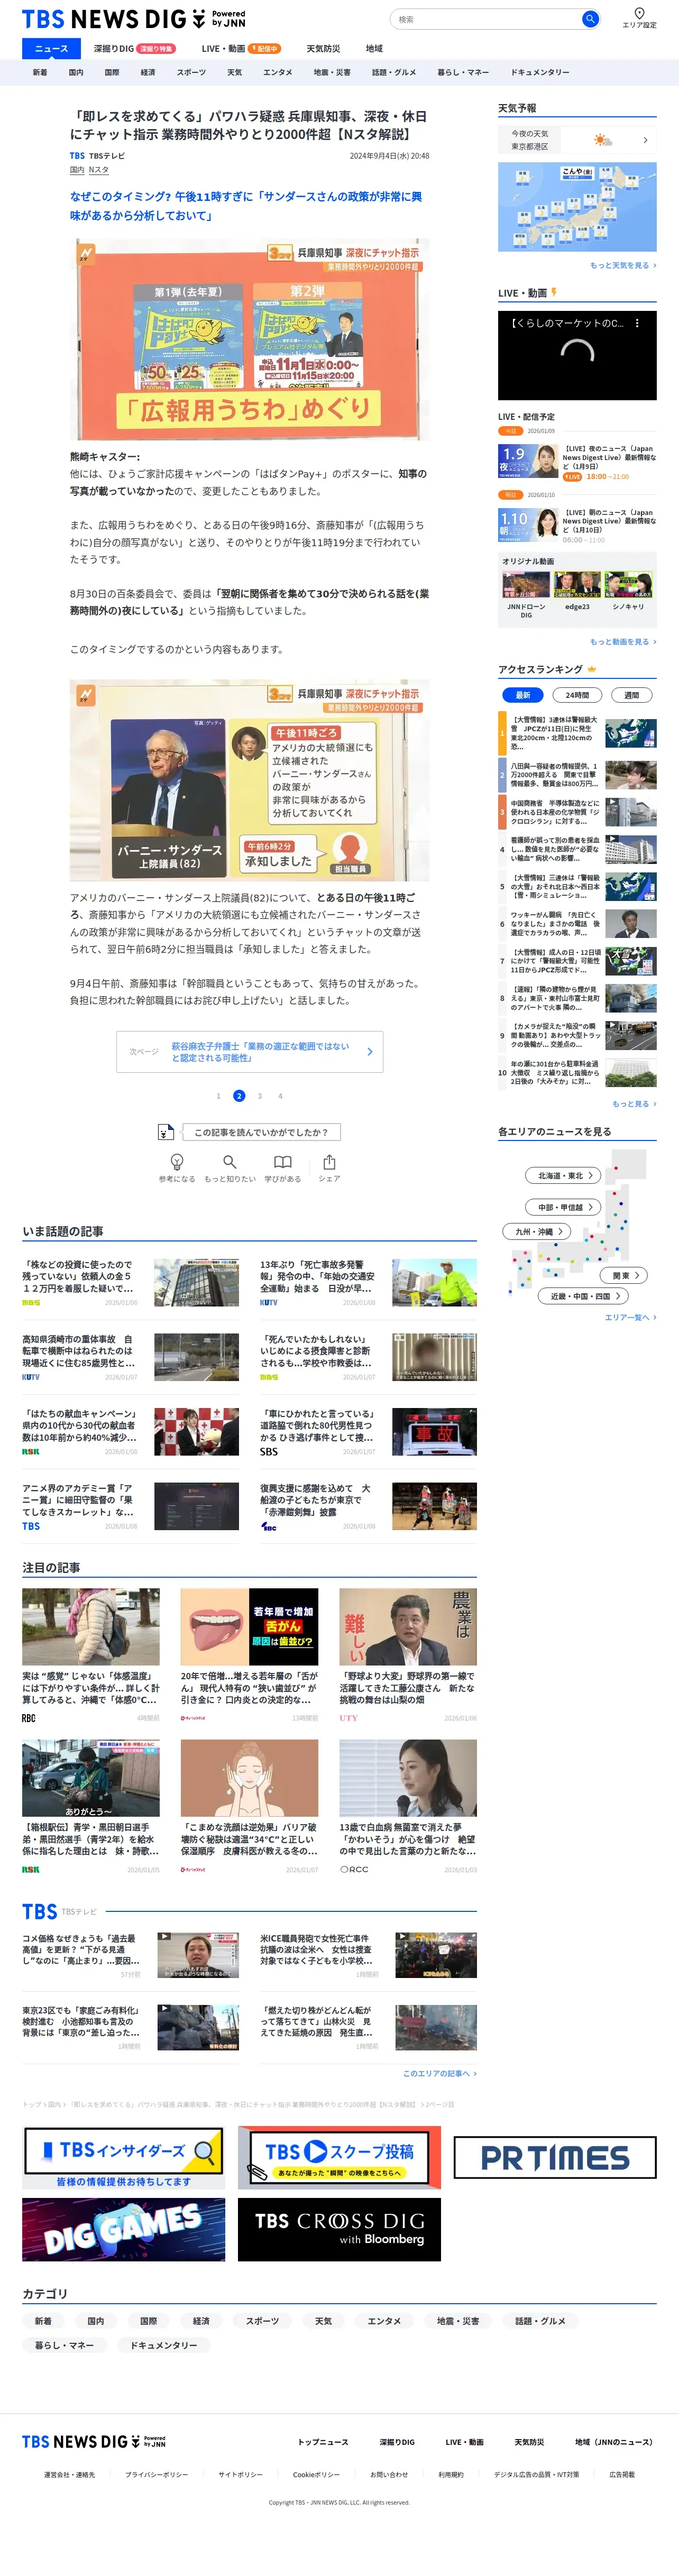Go to pagination page 1
The height and width of the screenshot is (2576, 679).
pos(218,1096)
